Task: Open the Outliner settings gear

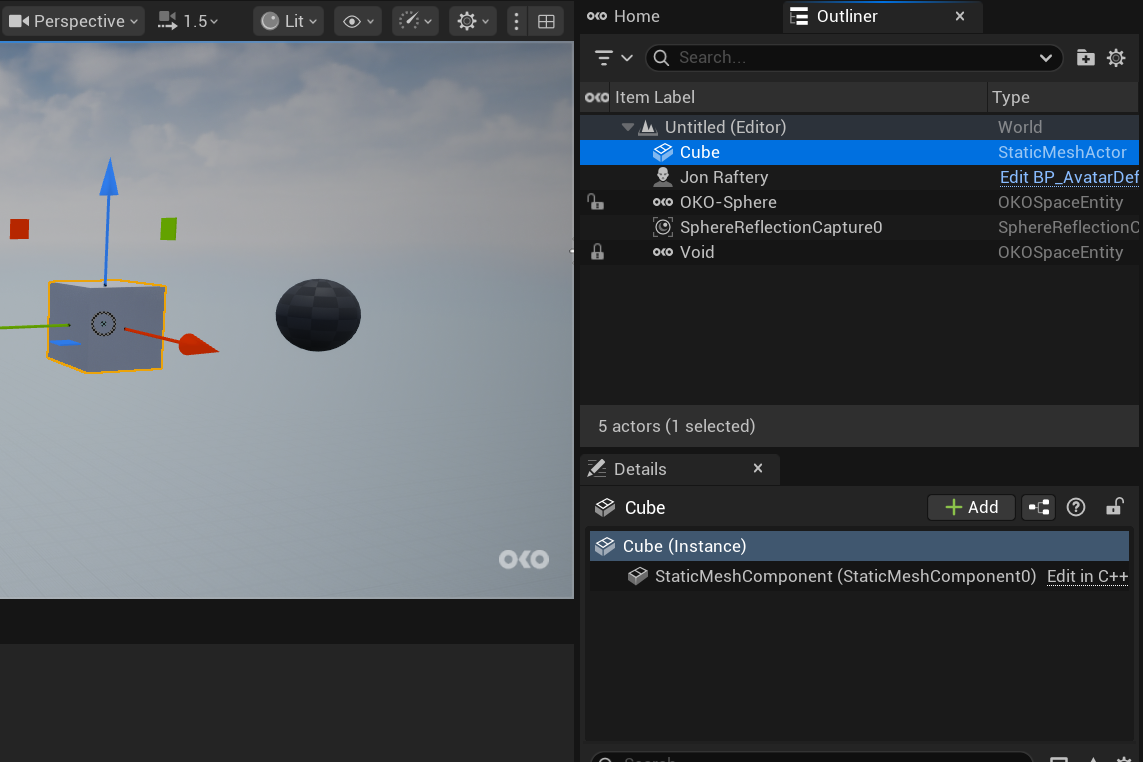Action: click(1116, 58)
